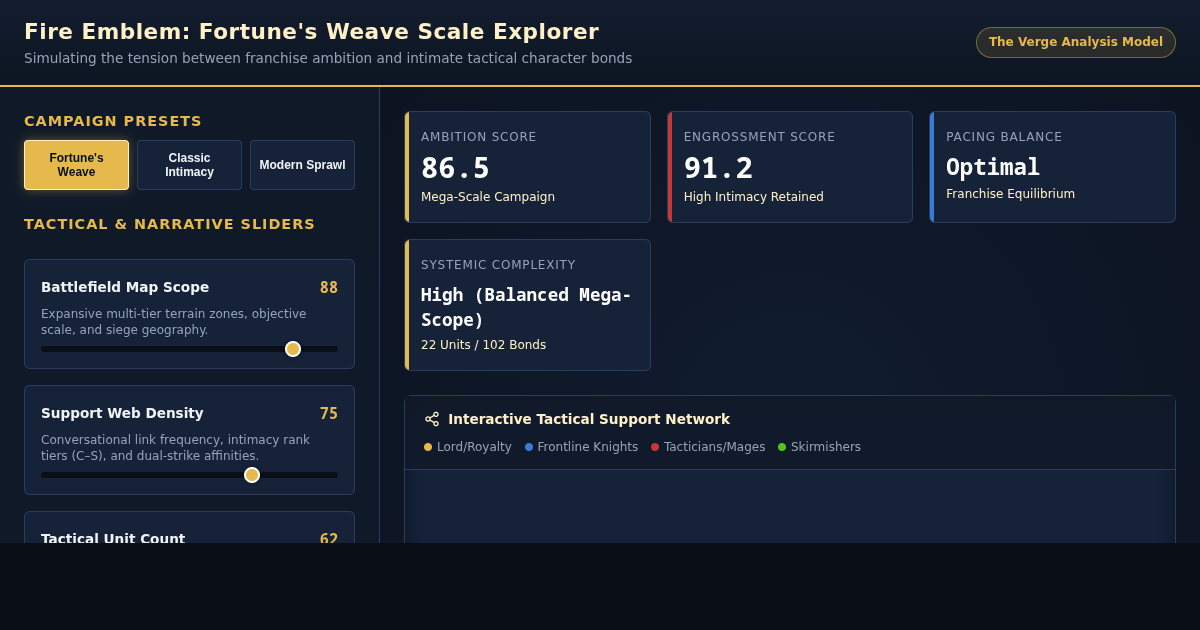The image size is (1200, 630).
Task: Open the Engrossment Score card
Action: click(x=790, y=167)
